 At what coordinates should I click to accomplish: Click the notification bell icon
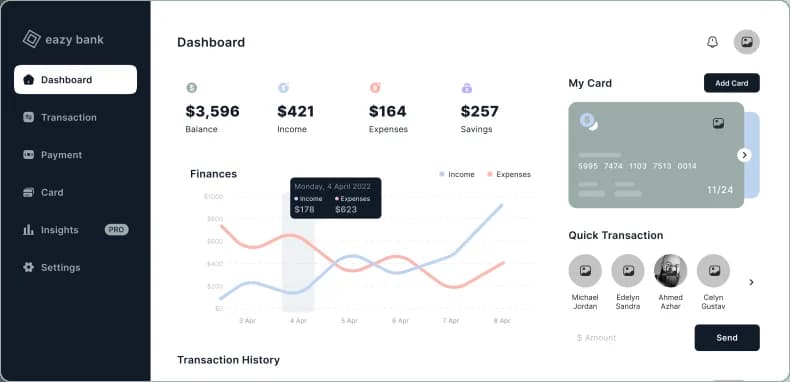(x=712, y=42)
